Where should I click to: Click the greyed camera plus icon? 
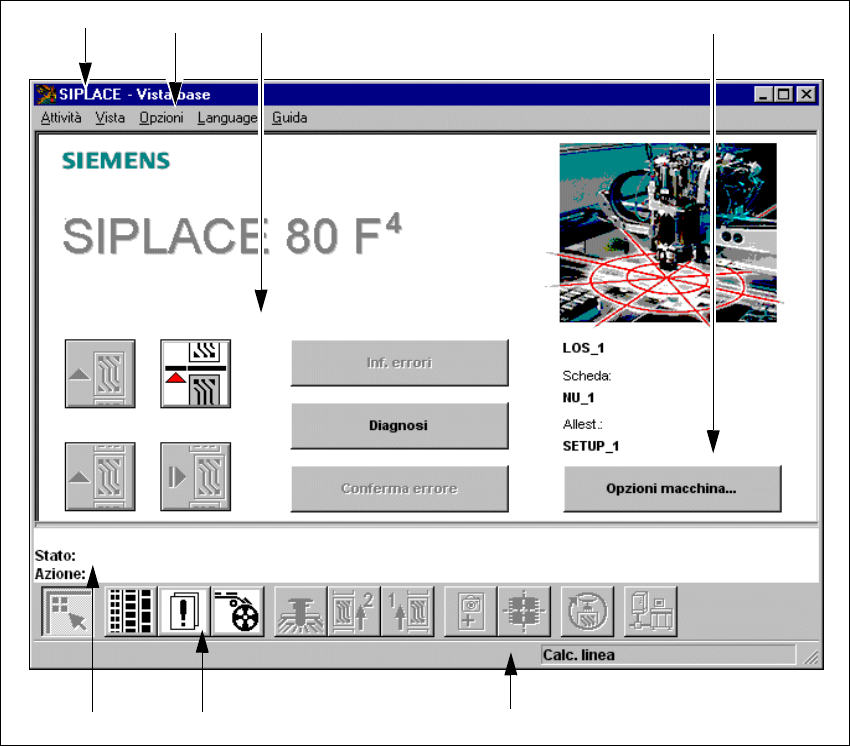point(471,612)
